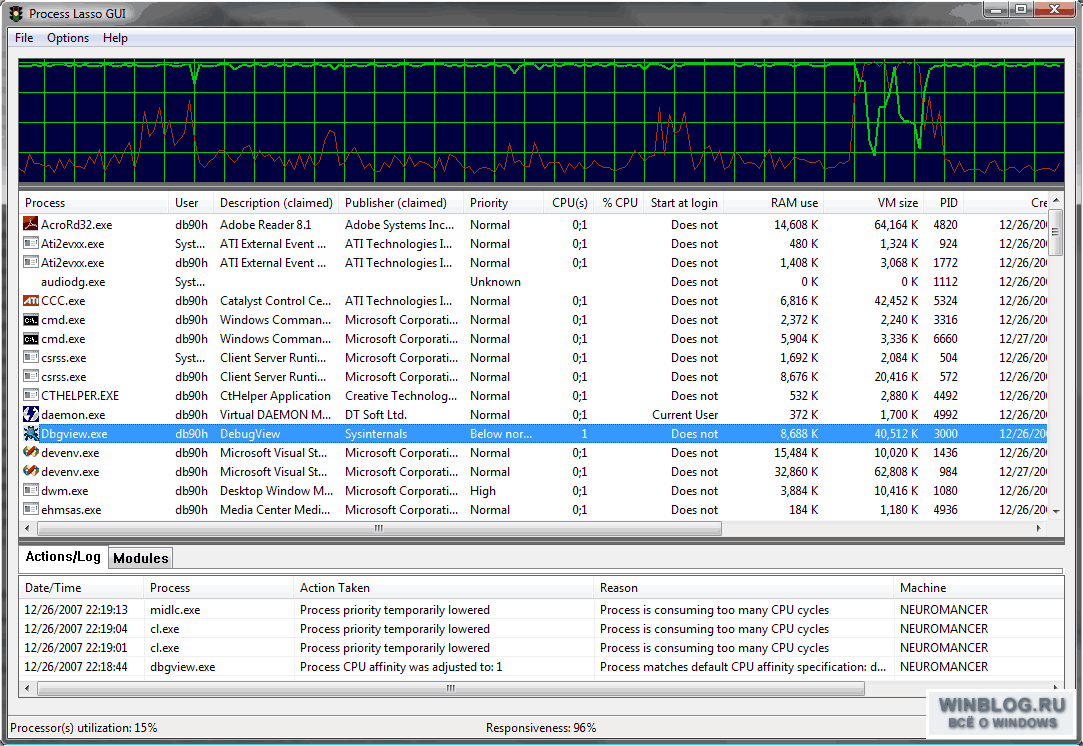Viewport: 1083px width, 746px height.
Task: Click the 'Current User' start at login cell
Action: click(685, 414)
